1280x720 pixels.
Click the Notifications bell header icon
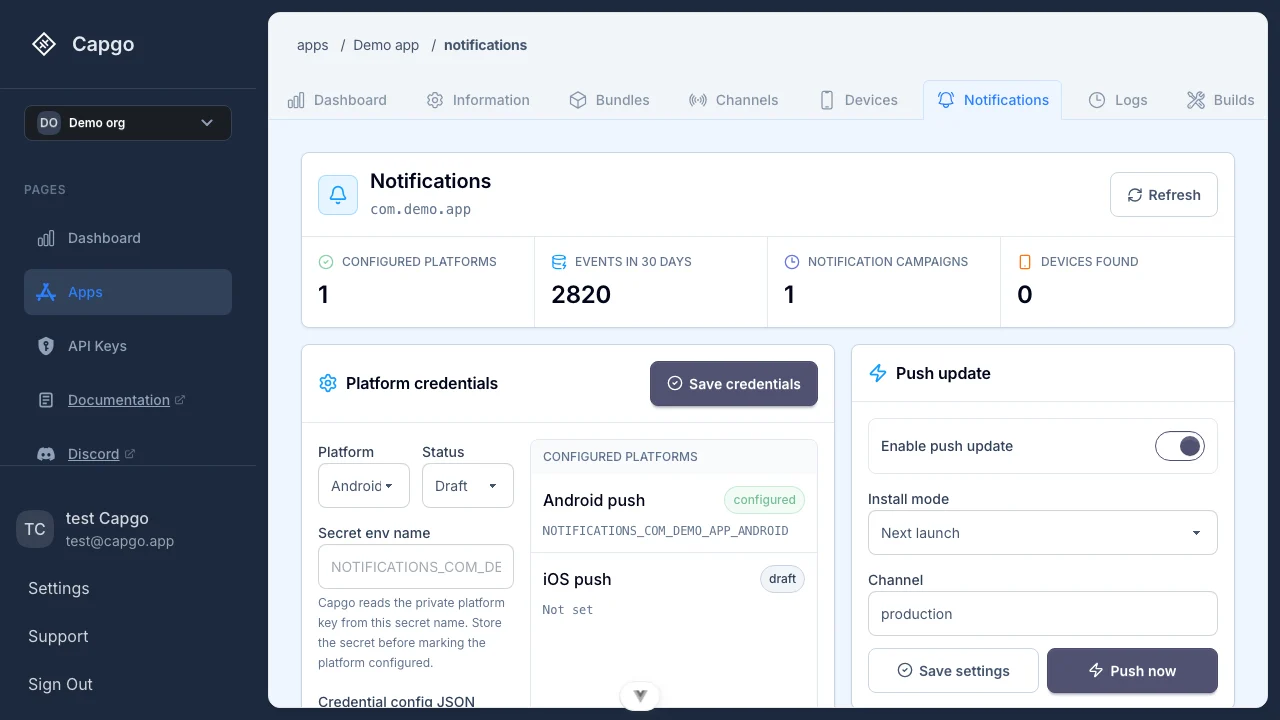pos(338,195)
